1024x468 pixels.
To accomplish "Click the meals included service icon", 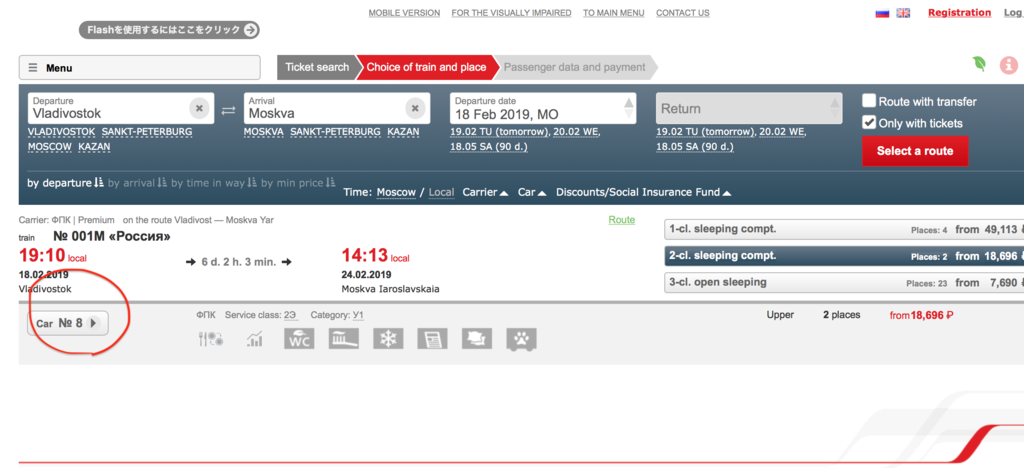I will point(210,338).
